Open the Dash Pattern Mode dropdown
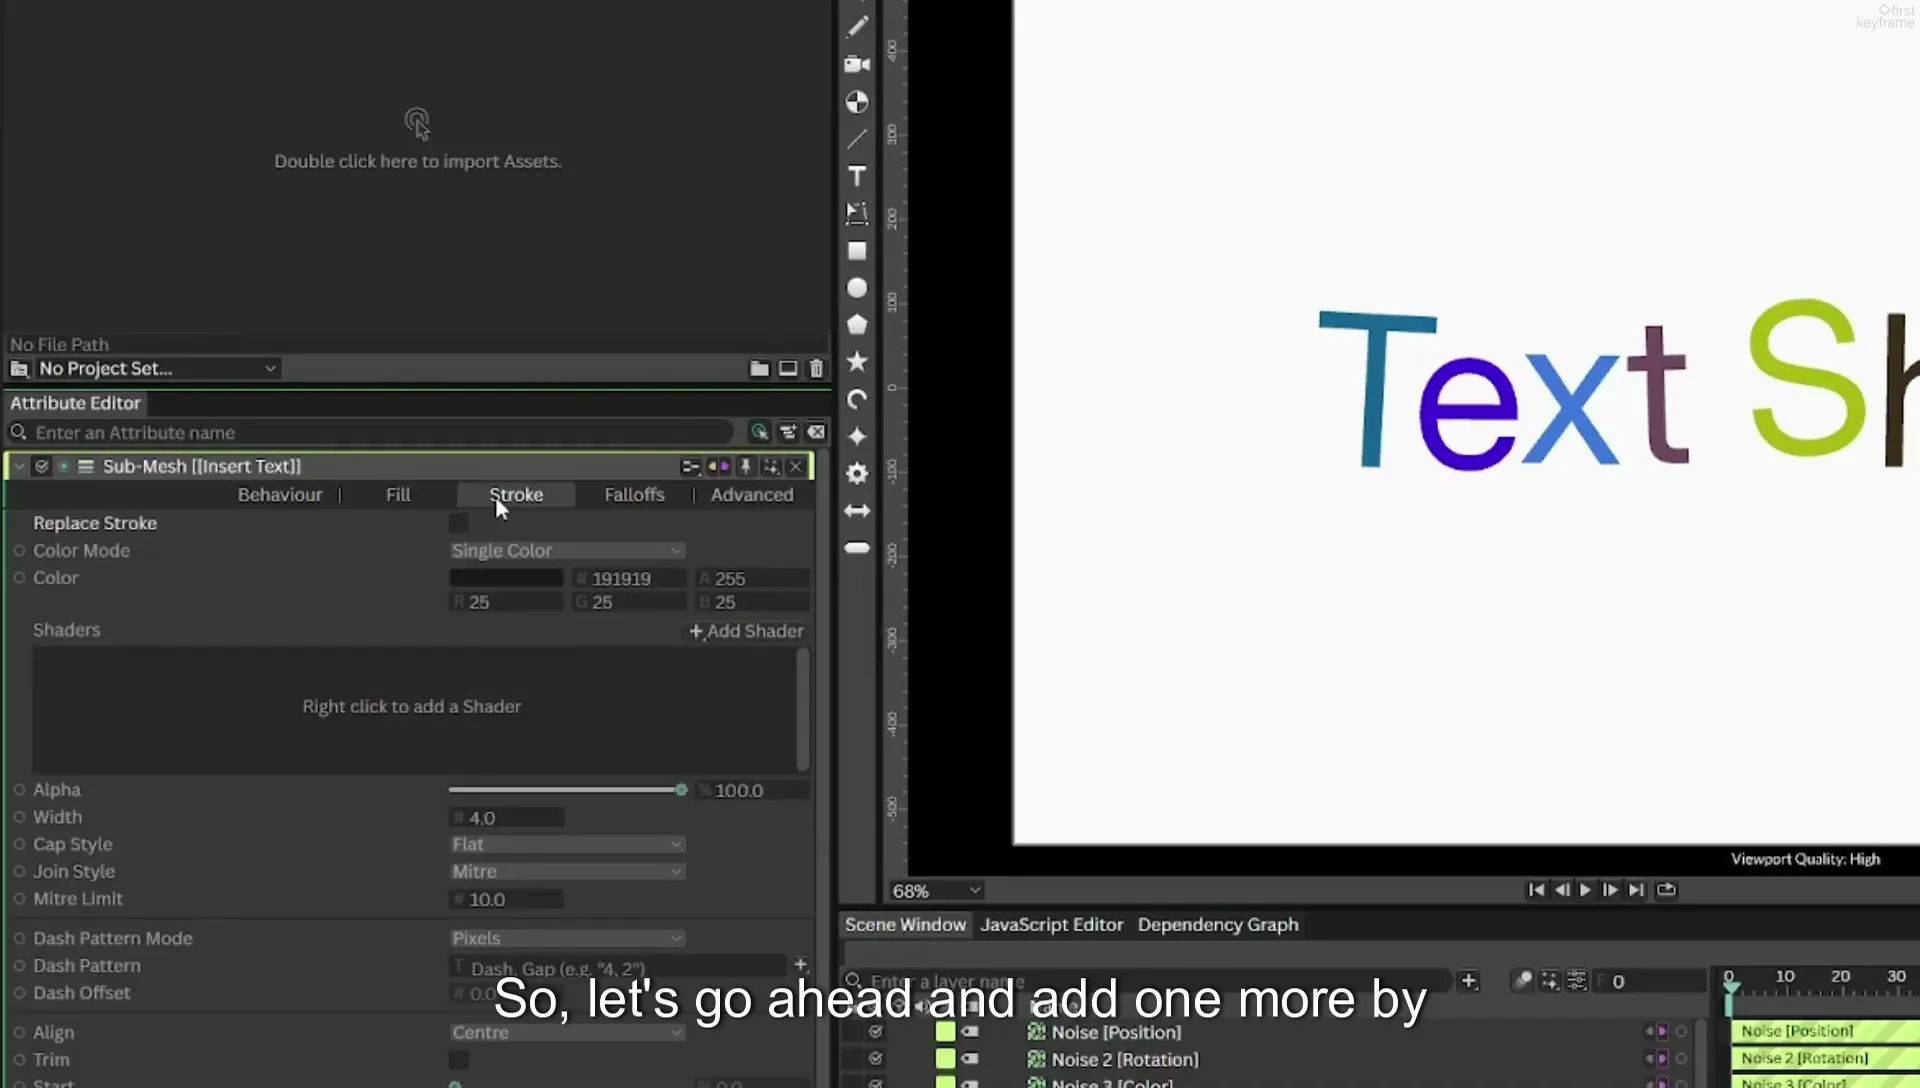 (x=567, y=939)
